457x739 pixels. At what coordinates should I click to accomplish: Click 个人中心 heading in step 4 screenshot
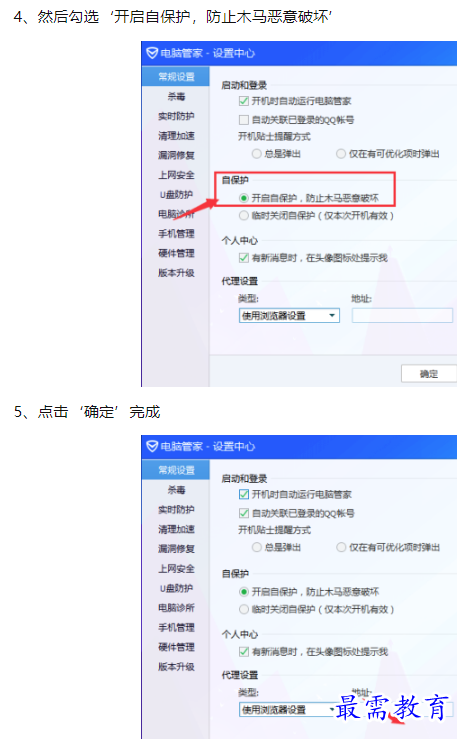240,240
